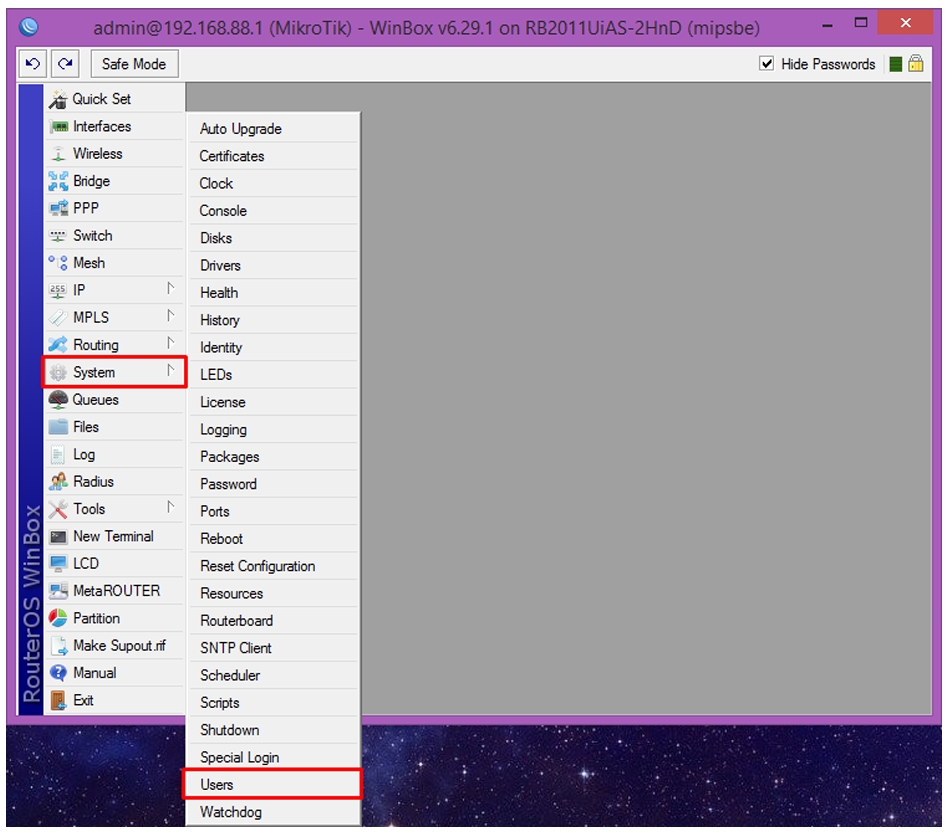
Task: Click the PPP icon
Action: tap(58, 209)
